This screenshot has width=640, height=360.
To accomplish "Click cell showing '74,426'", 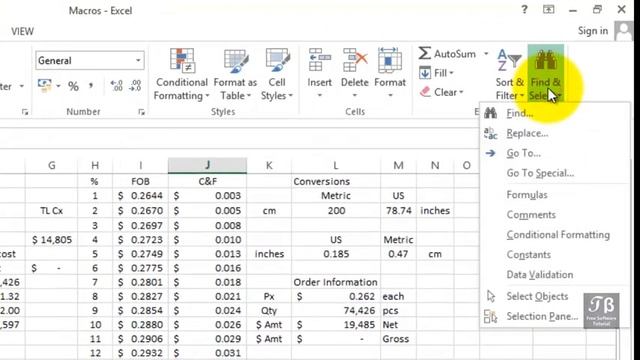I will tap(336, 311).
